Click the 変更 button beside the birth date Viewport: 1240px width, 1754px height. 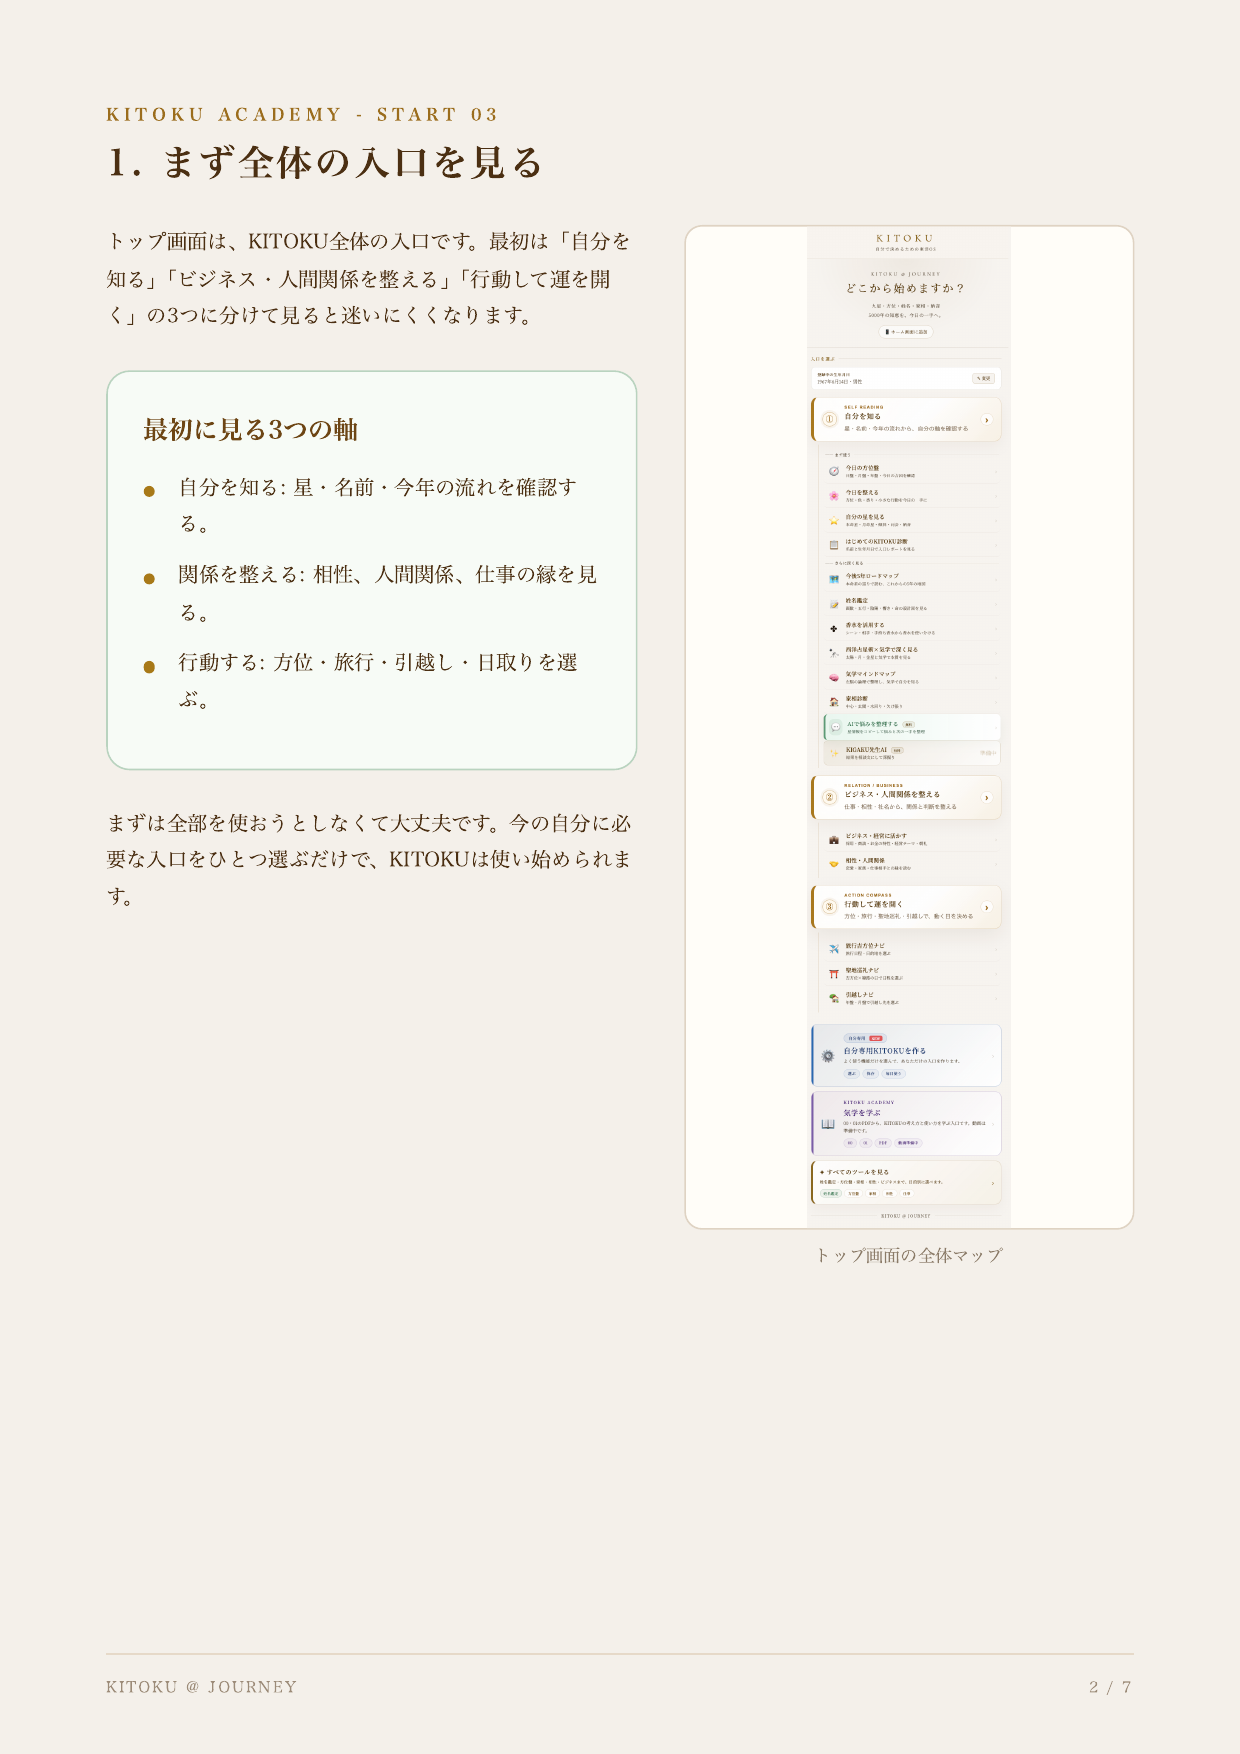984,378
